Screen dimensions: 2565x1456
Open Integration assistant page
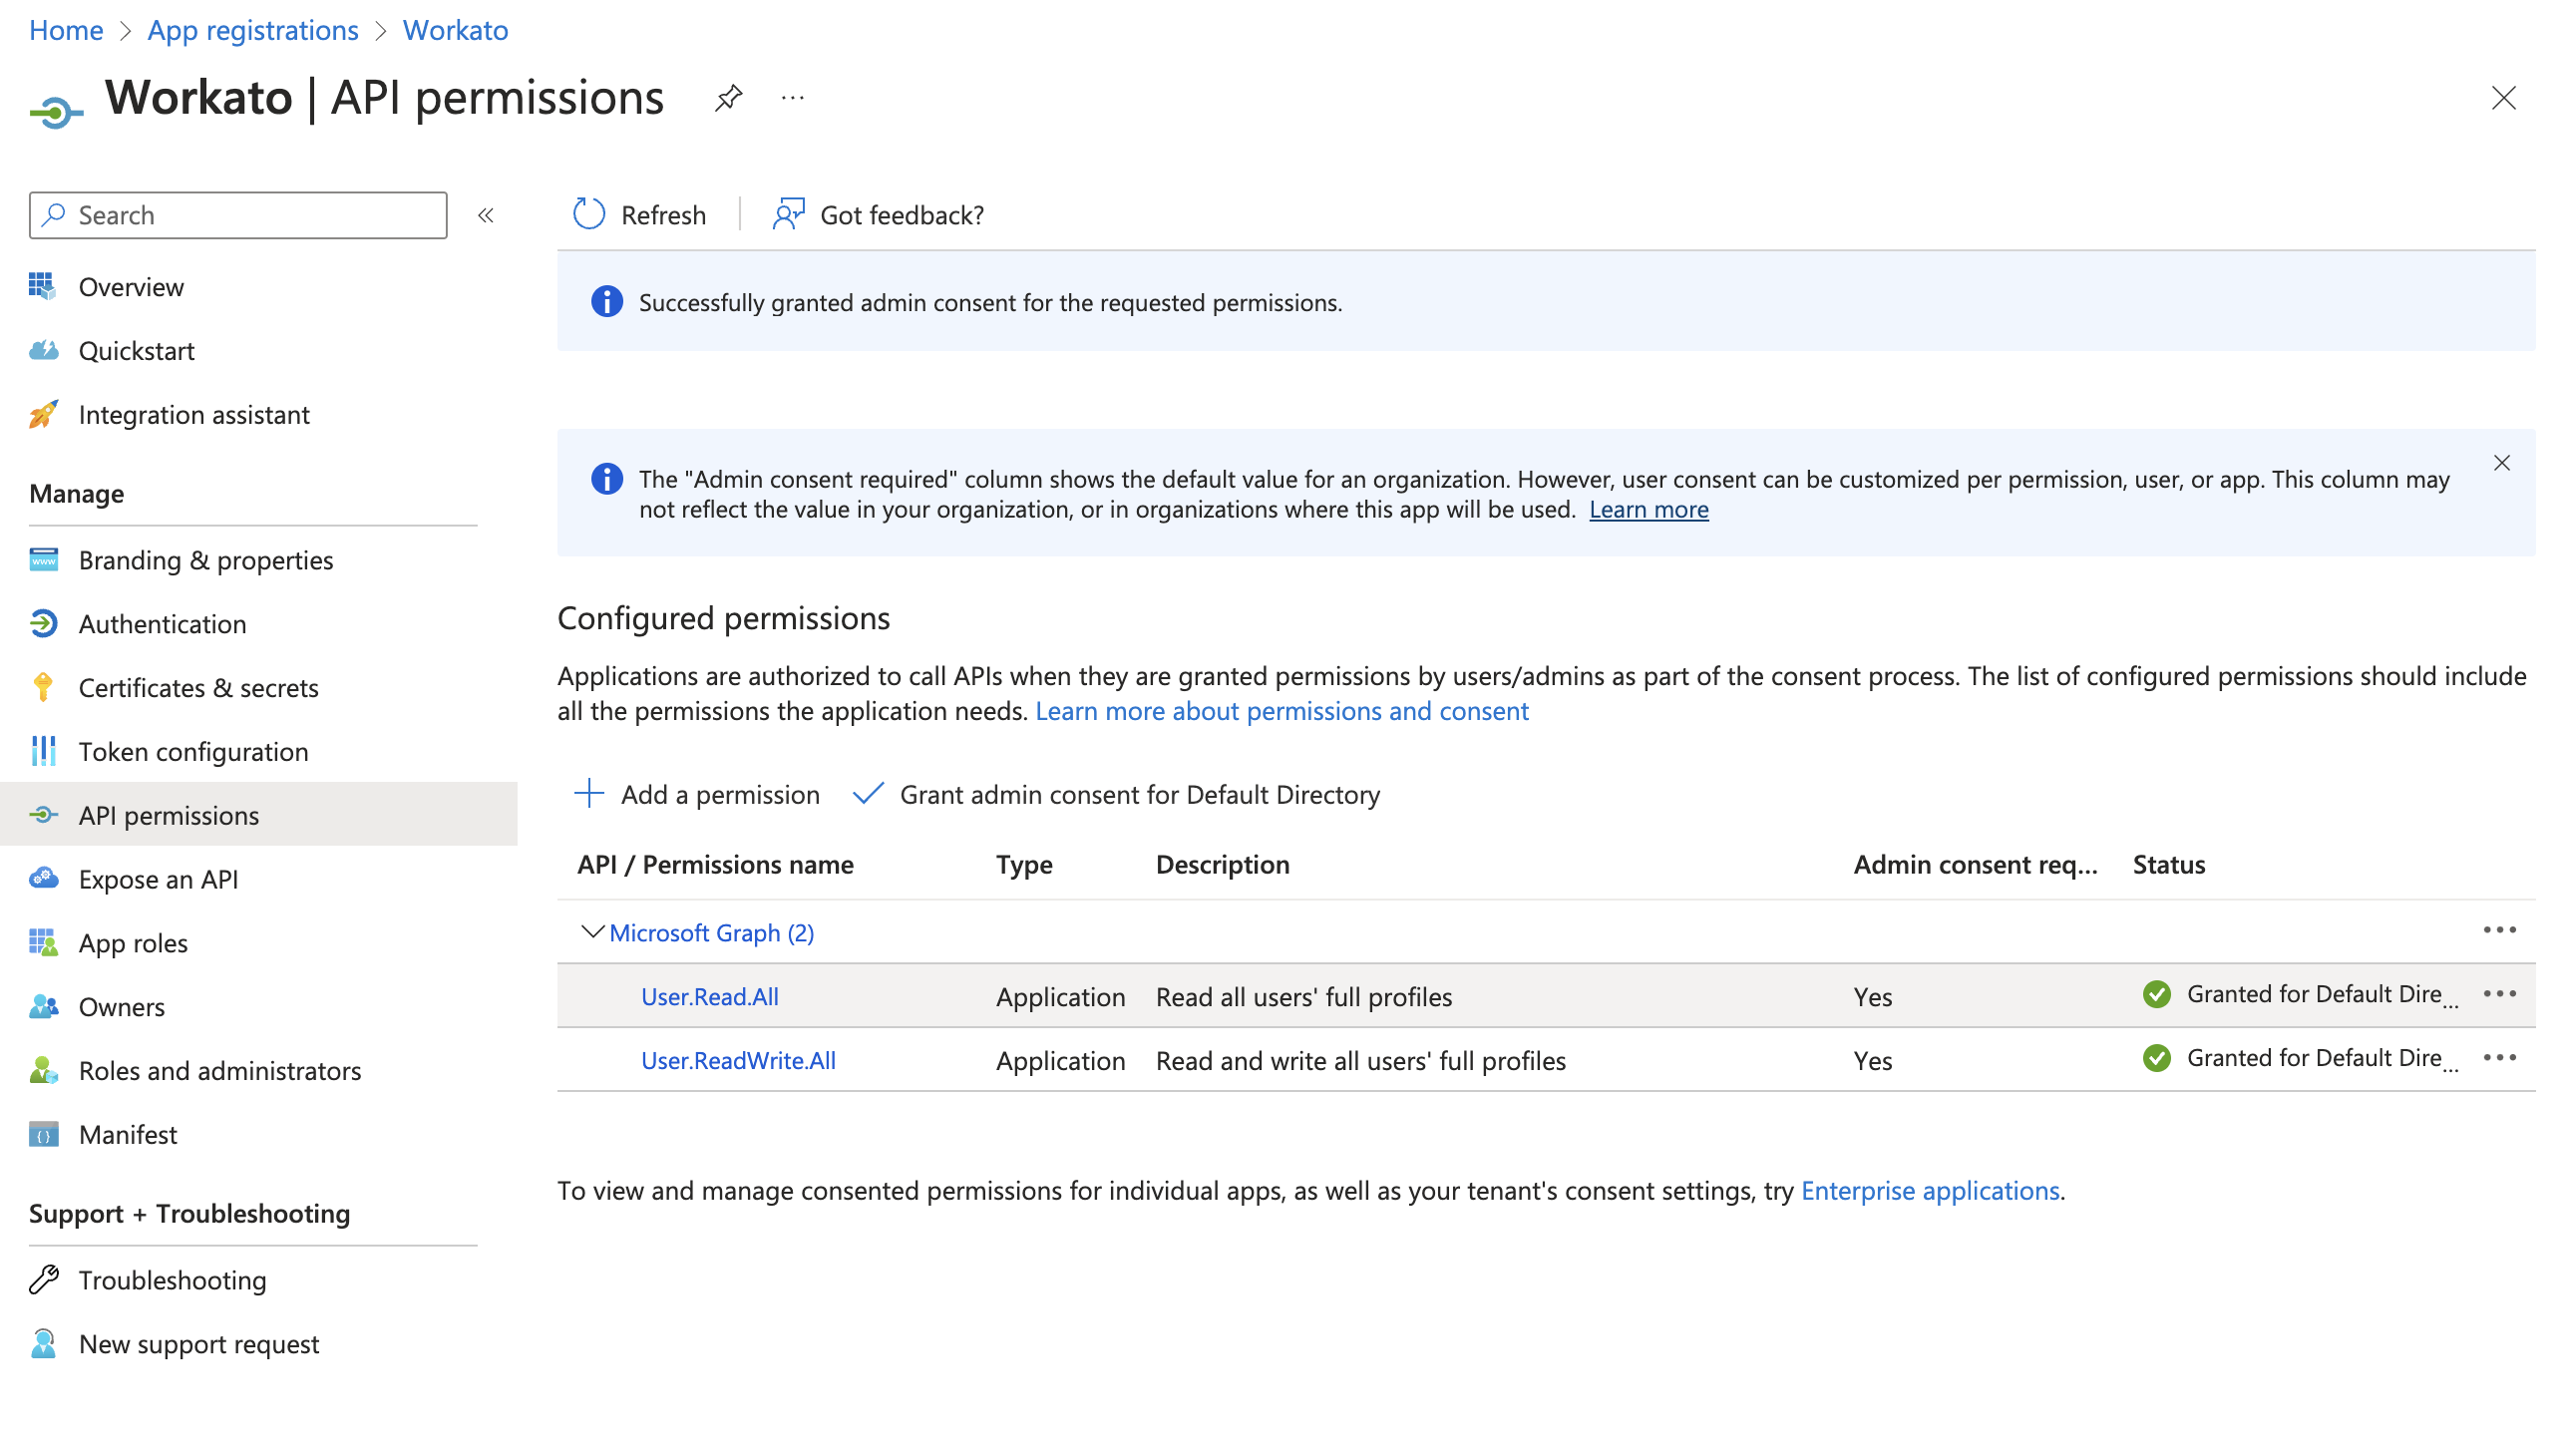(x=194, y=414)
